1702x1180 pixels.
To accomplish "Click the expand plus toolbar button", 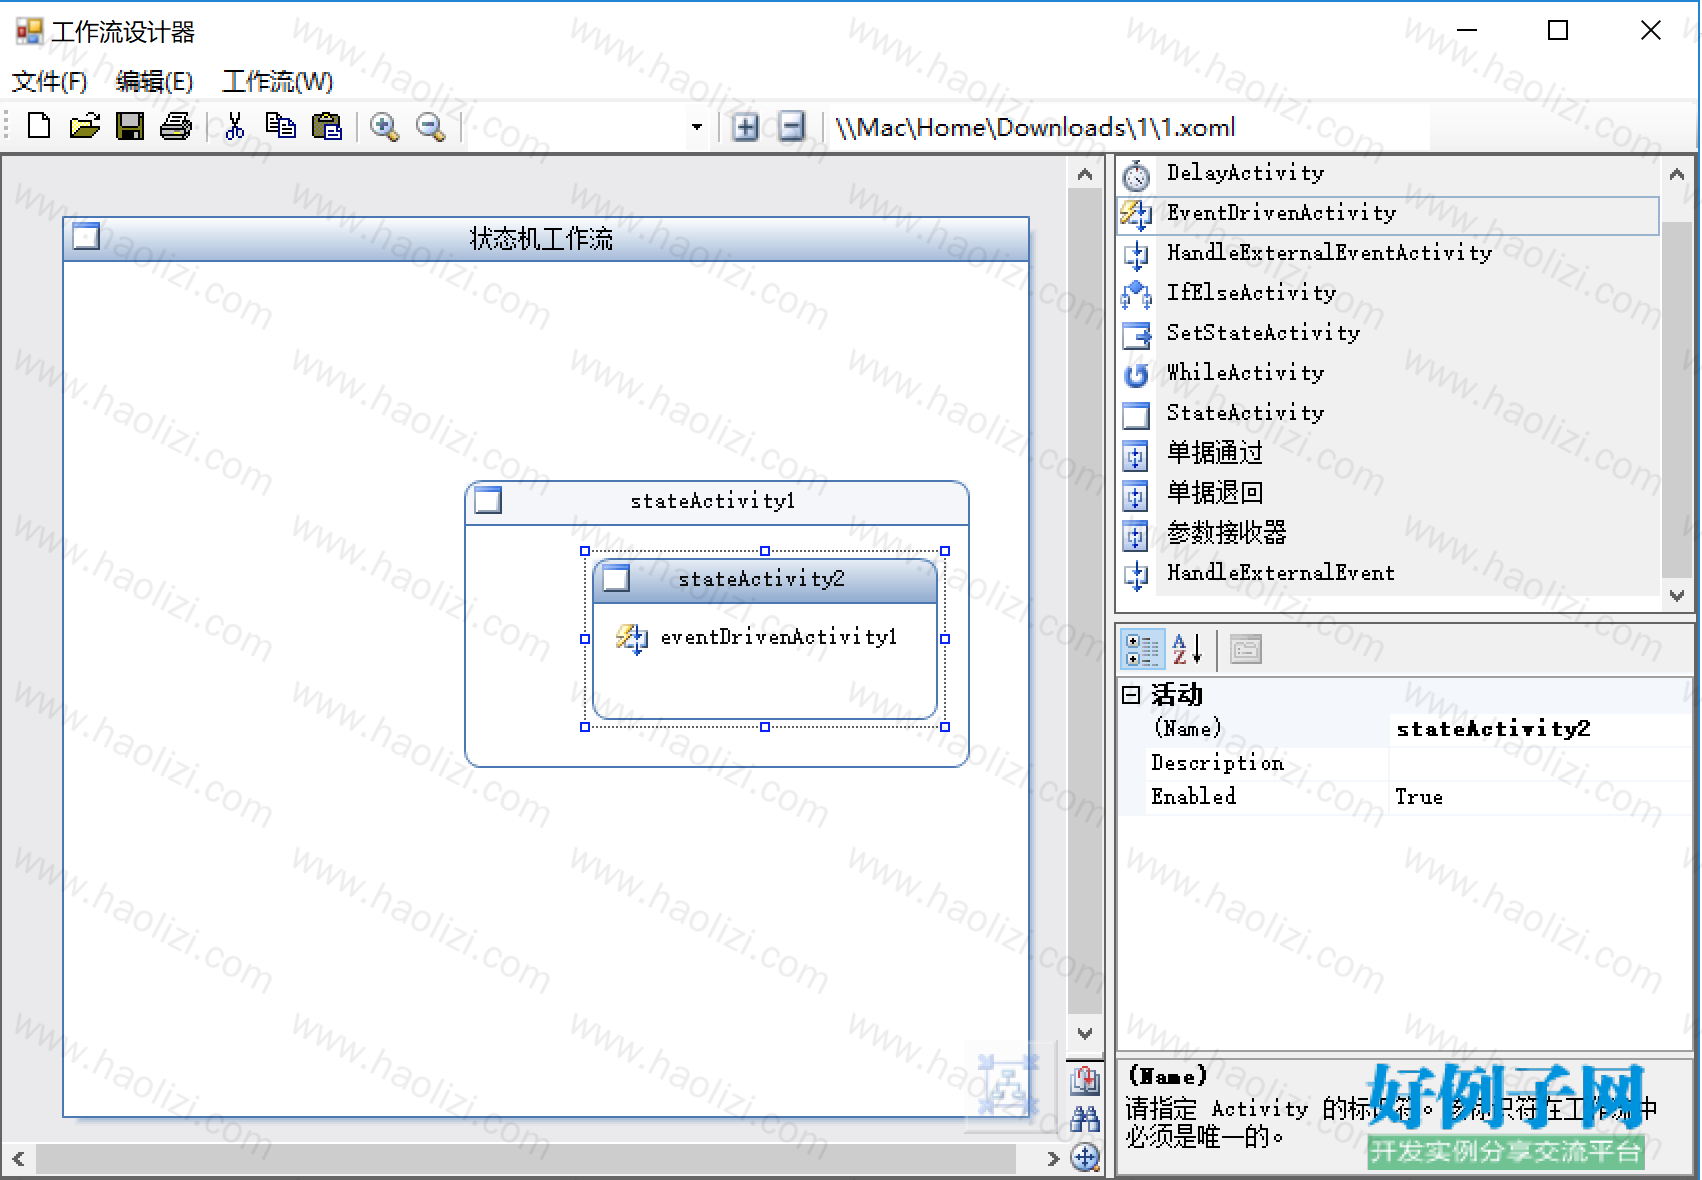I will click(745, 127).
